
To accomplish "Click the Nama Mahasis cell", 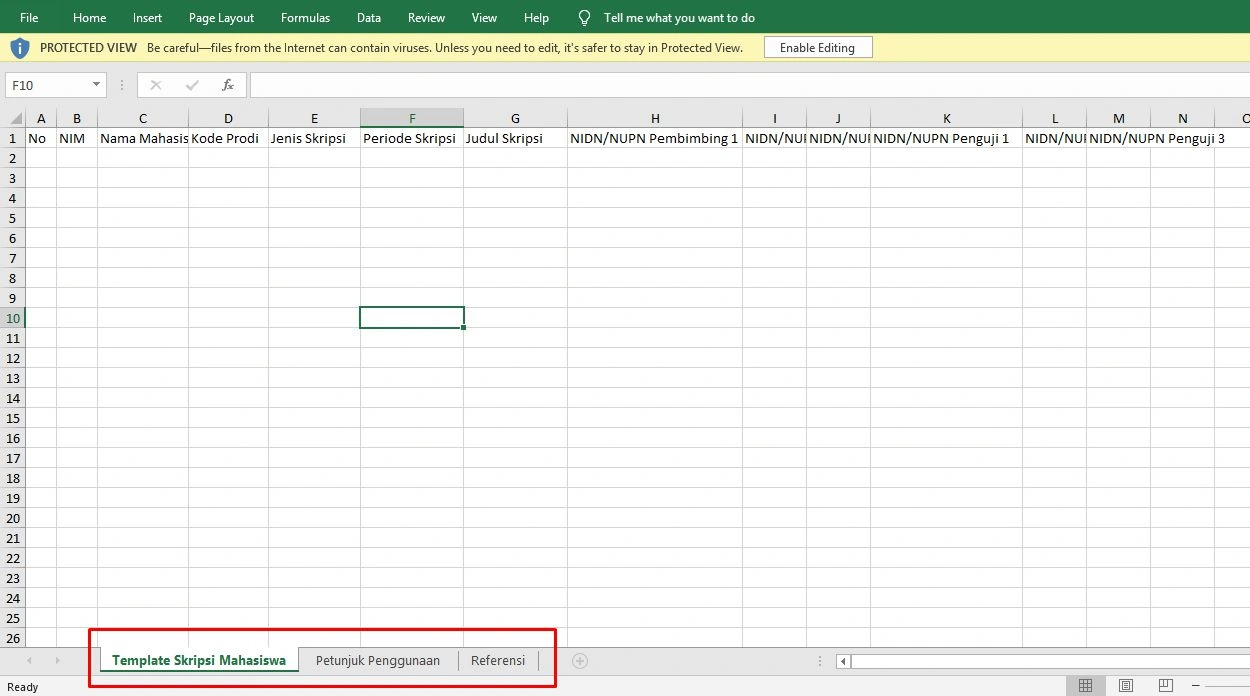I will point(143,138).
